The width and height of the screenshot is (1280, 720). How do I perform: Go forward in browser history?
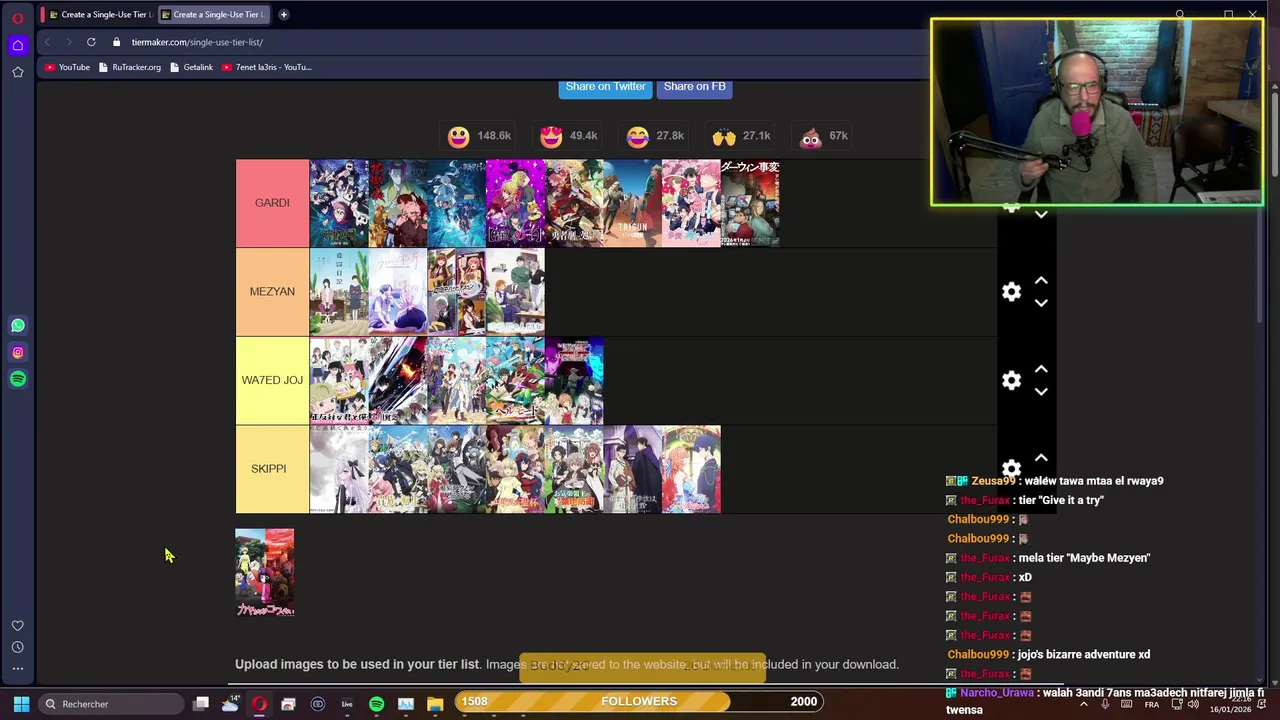click(x=69, y=42)
